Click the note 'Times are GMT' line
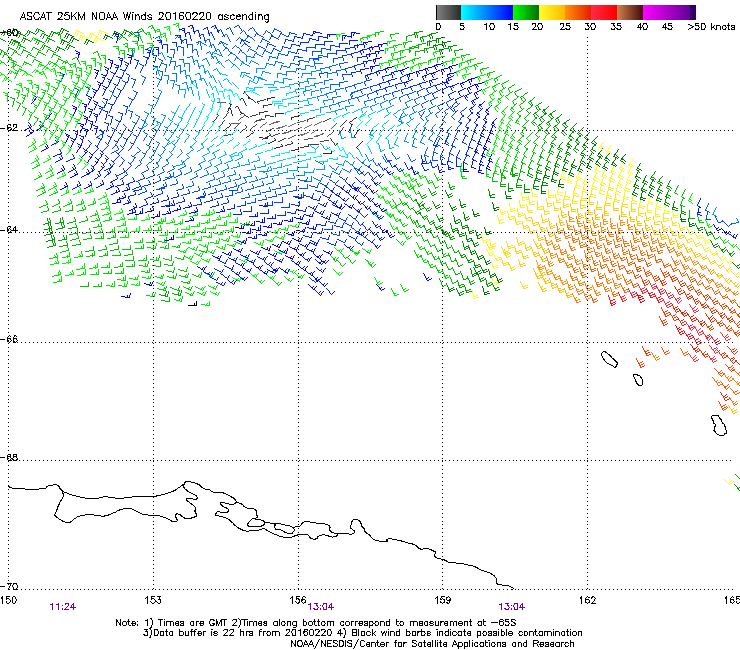Image resolution: width=740 pixels, height=650 pixels. (x=316, y=623)
